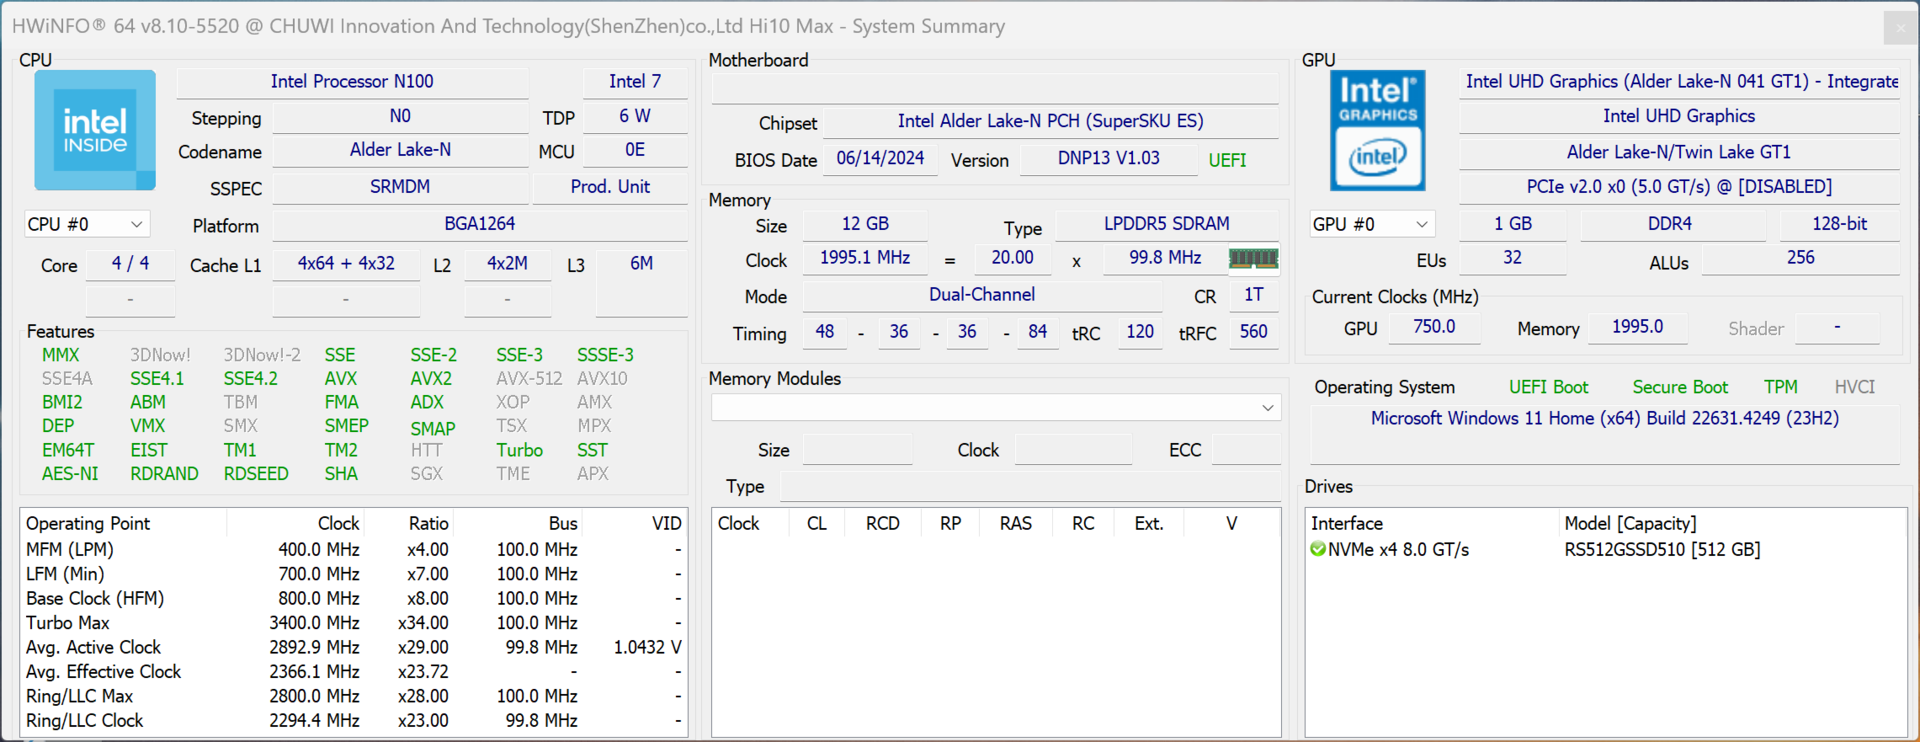Click the Intel Inside CPU logo
This screenshot has width=1920, height=742.
[x=95, y=130]
